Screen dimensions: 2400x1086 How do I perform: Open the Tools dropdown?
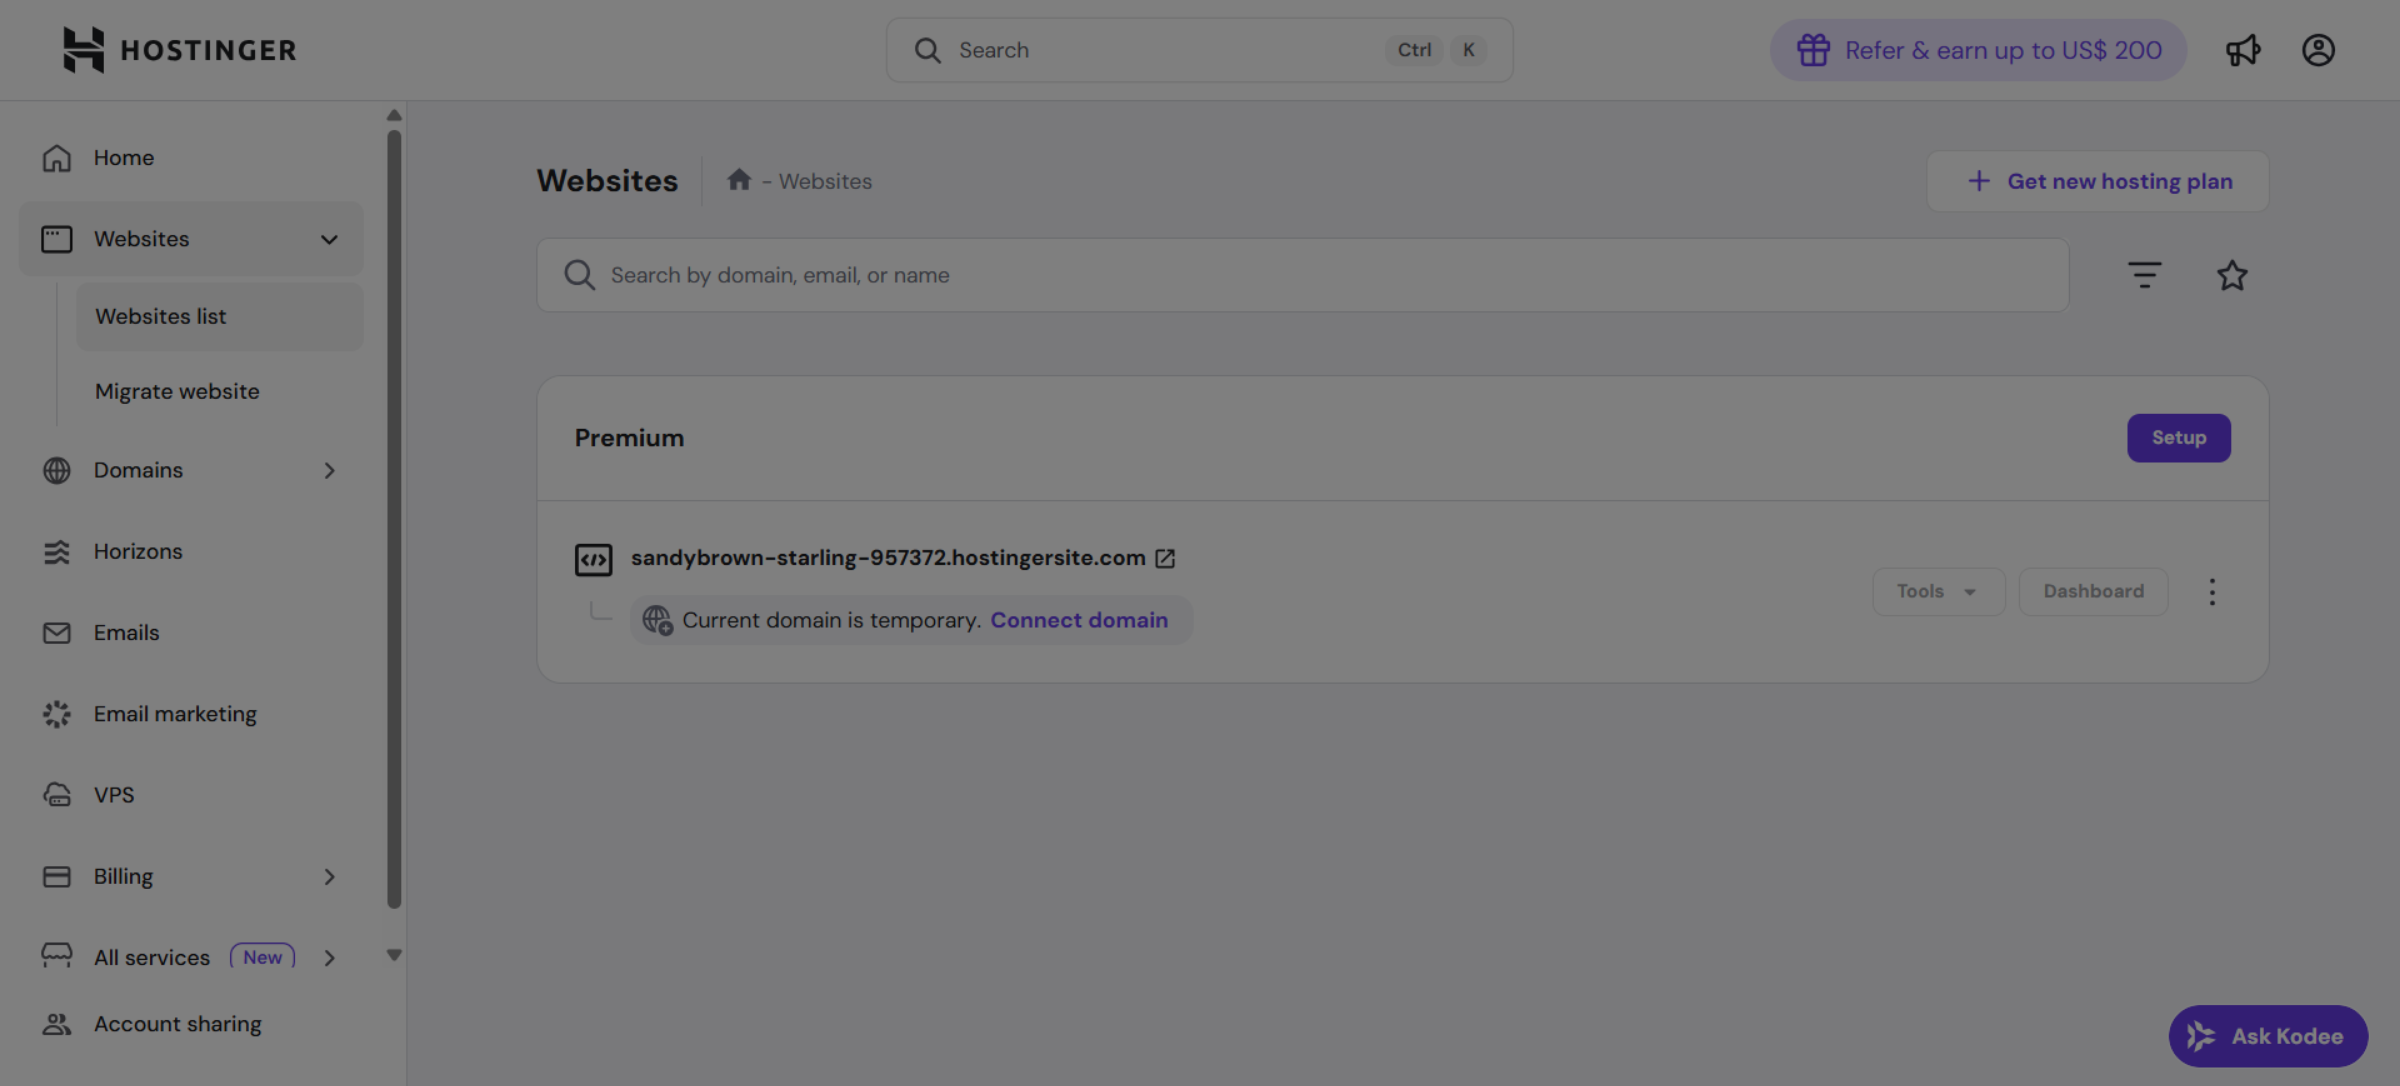(1938, 592)
